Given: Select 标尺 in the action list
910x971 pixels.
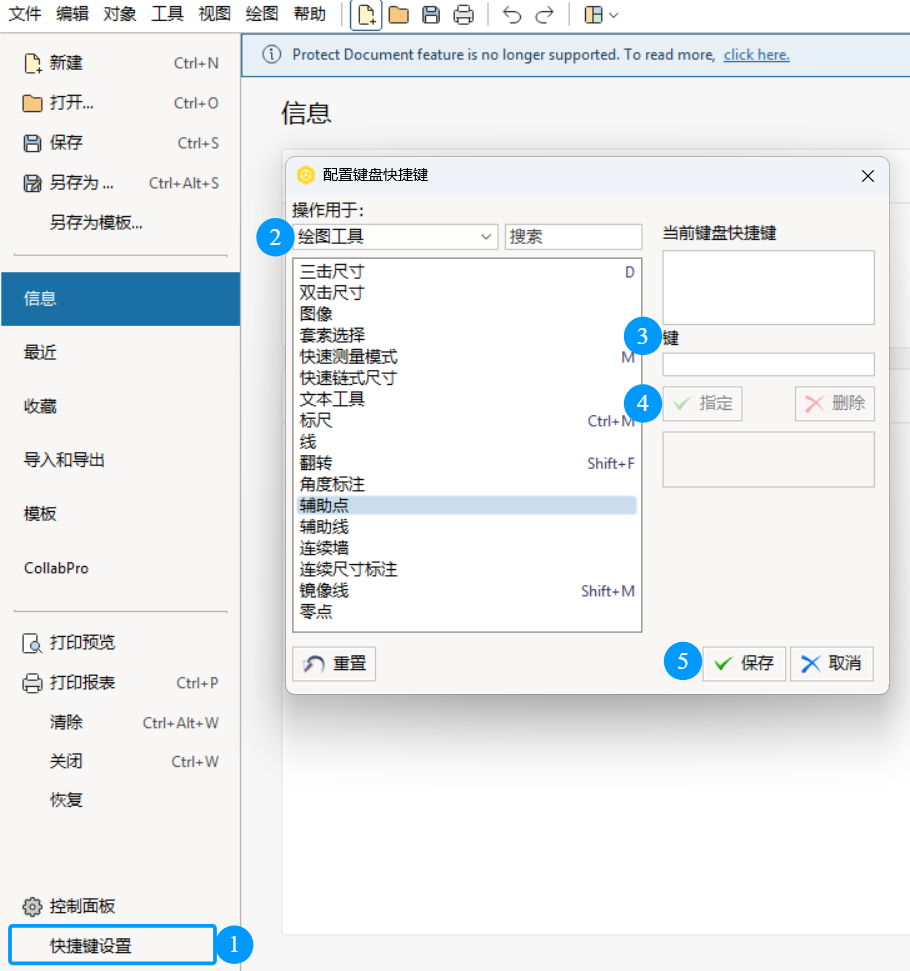Looking at the screenshot, I should [x=467, y=420].
